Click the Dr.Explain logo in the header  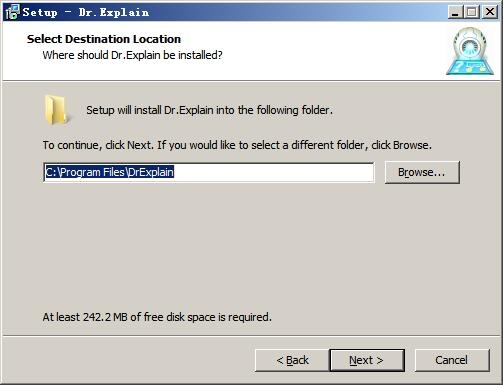[470, 51]
